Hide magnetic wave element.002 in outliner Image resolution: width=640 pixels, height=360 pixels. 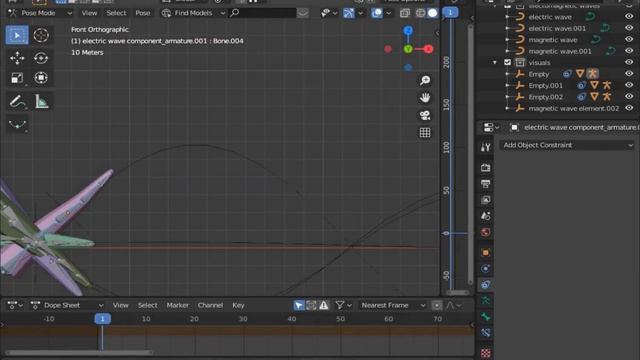coord(629,108)
